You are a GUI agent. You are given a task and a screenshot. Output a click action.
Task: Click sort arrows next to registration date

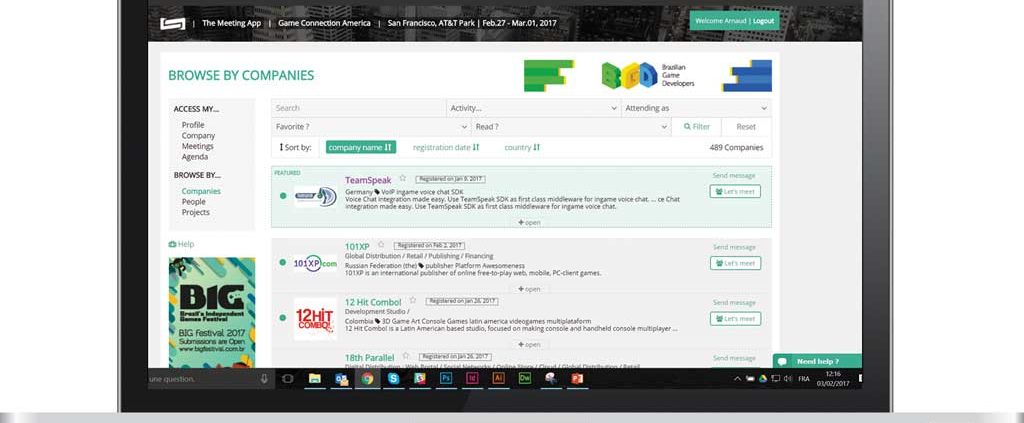476,148
